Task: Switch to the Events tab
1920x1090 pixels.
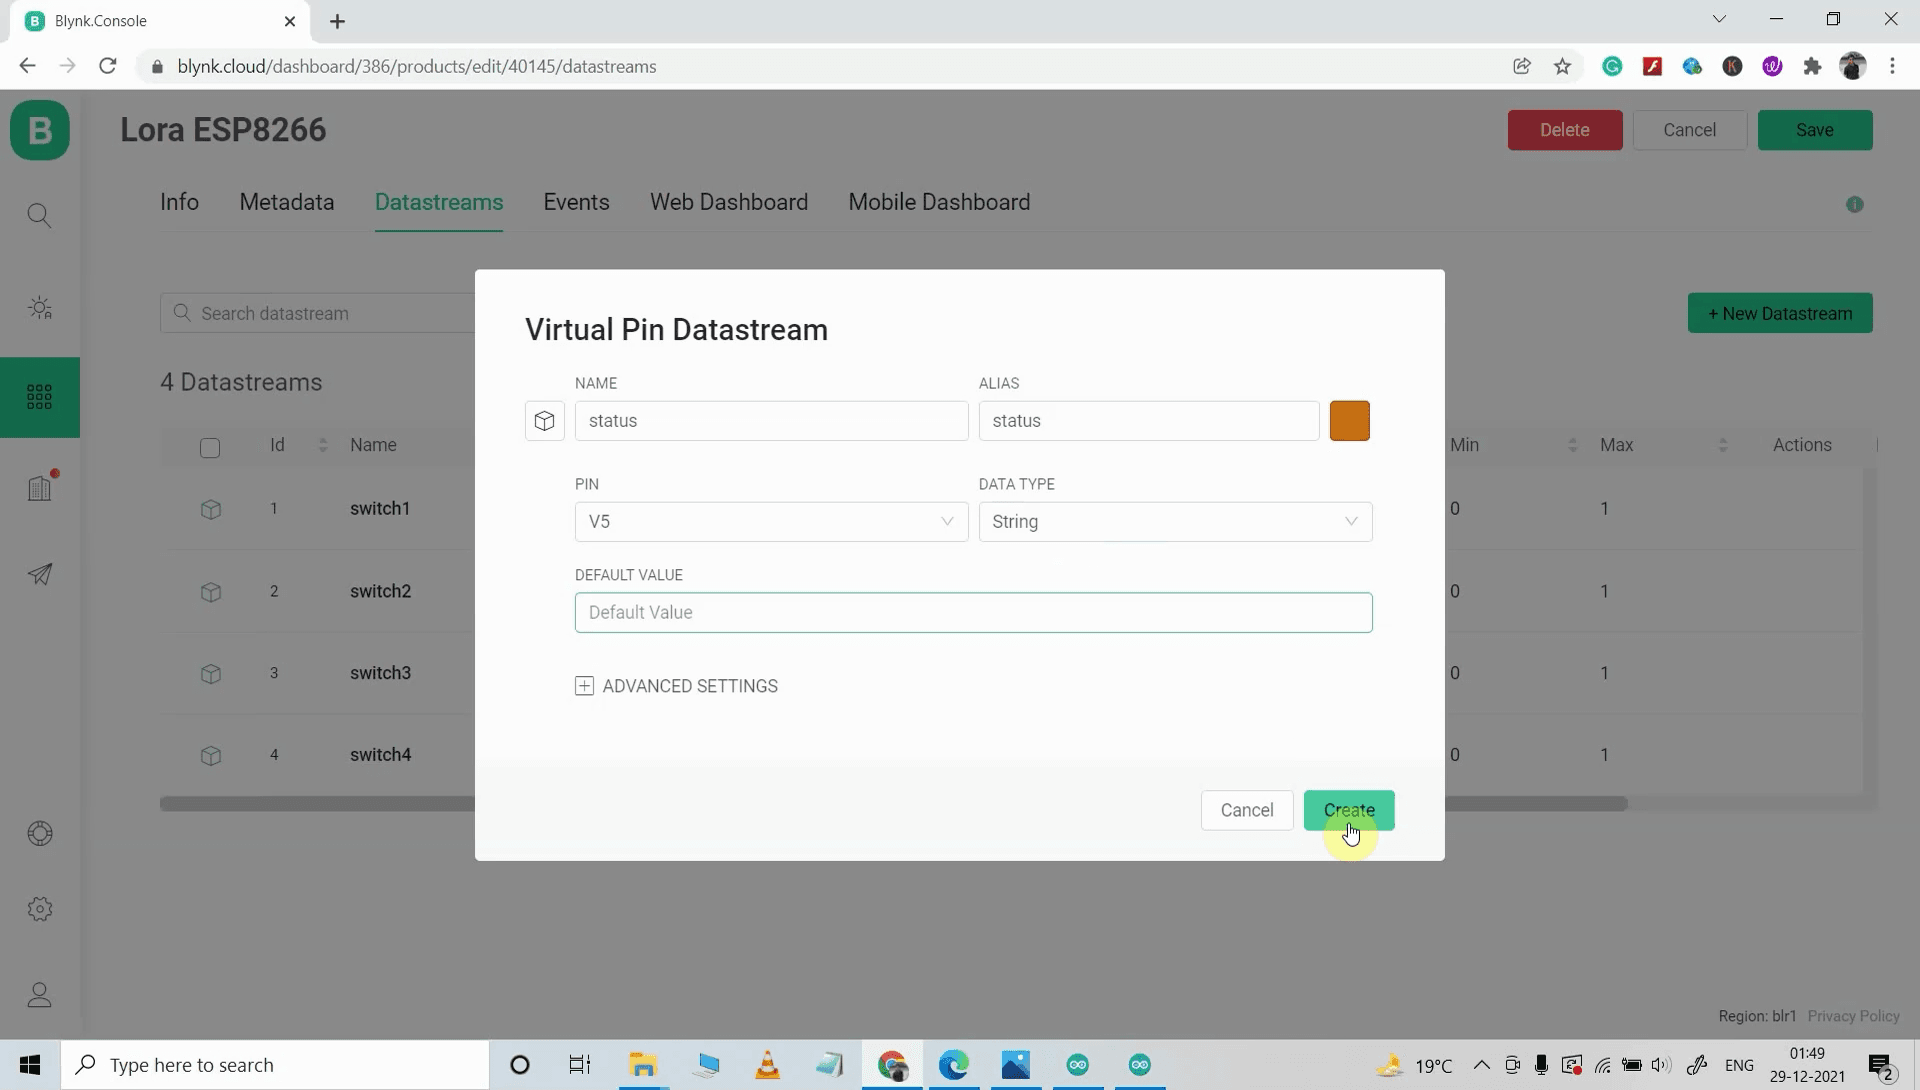Action: click(576, 202)
